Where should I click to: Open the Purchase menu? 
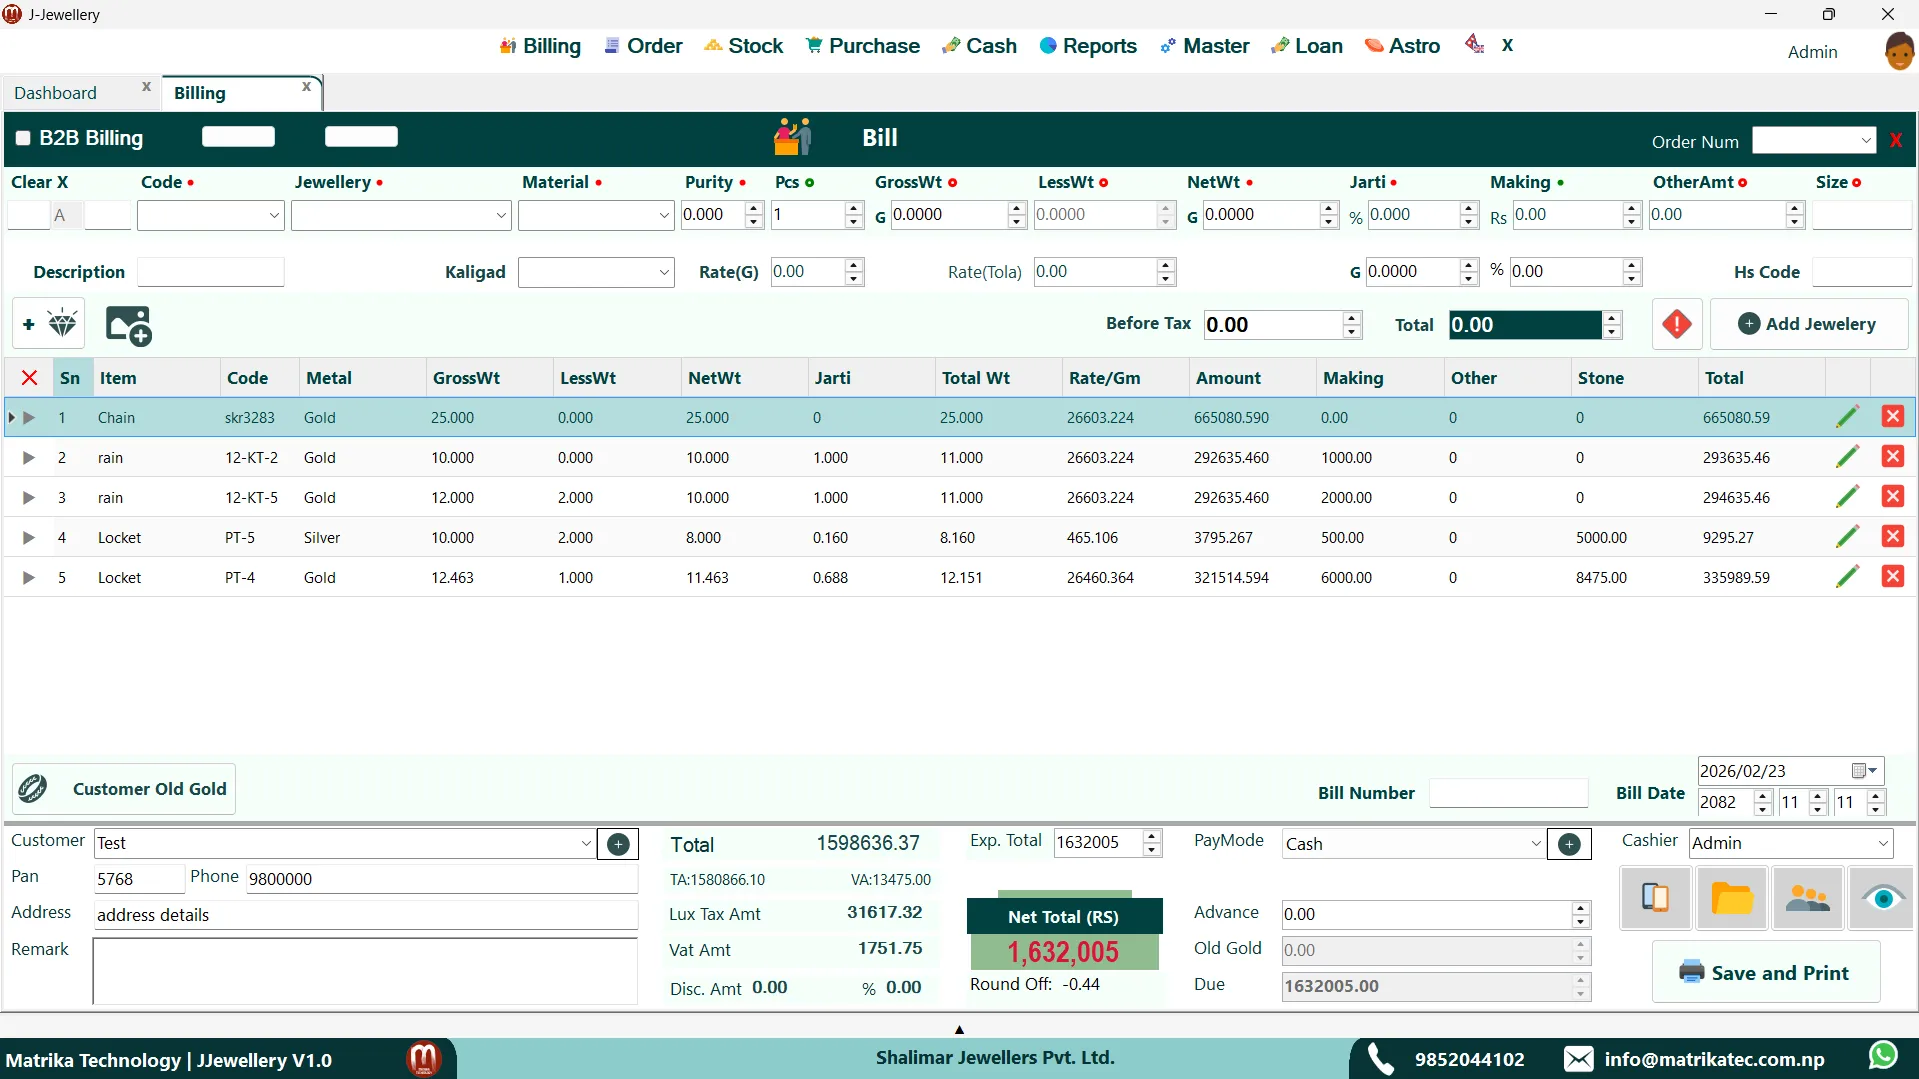[x=863, y=46]
